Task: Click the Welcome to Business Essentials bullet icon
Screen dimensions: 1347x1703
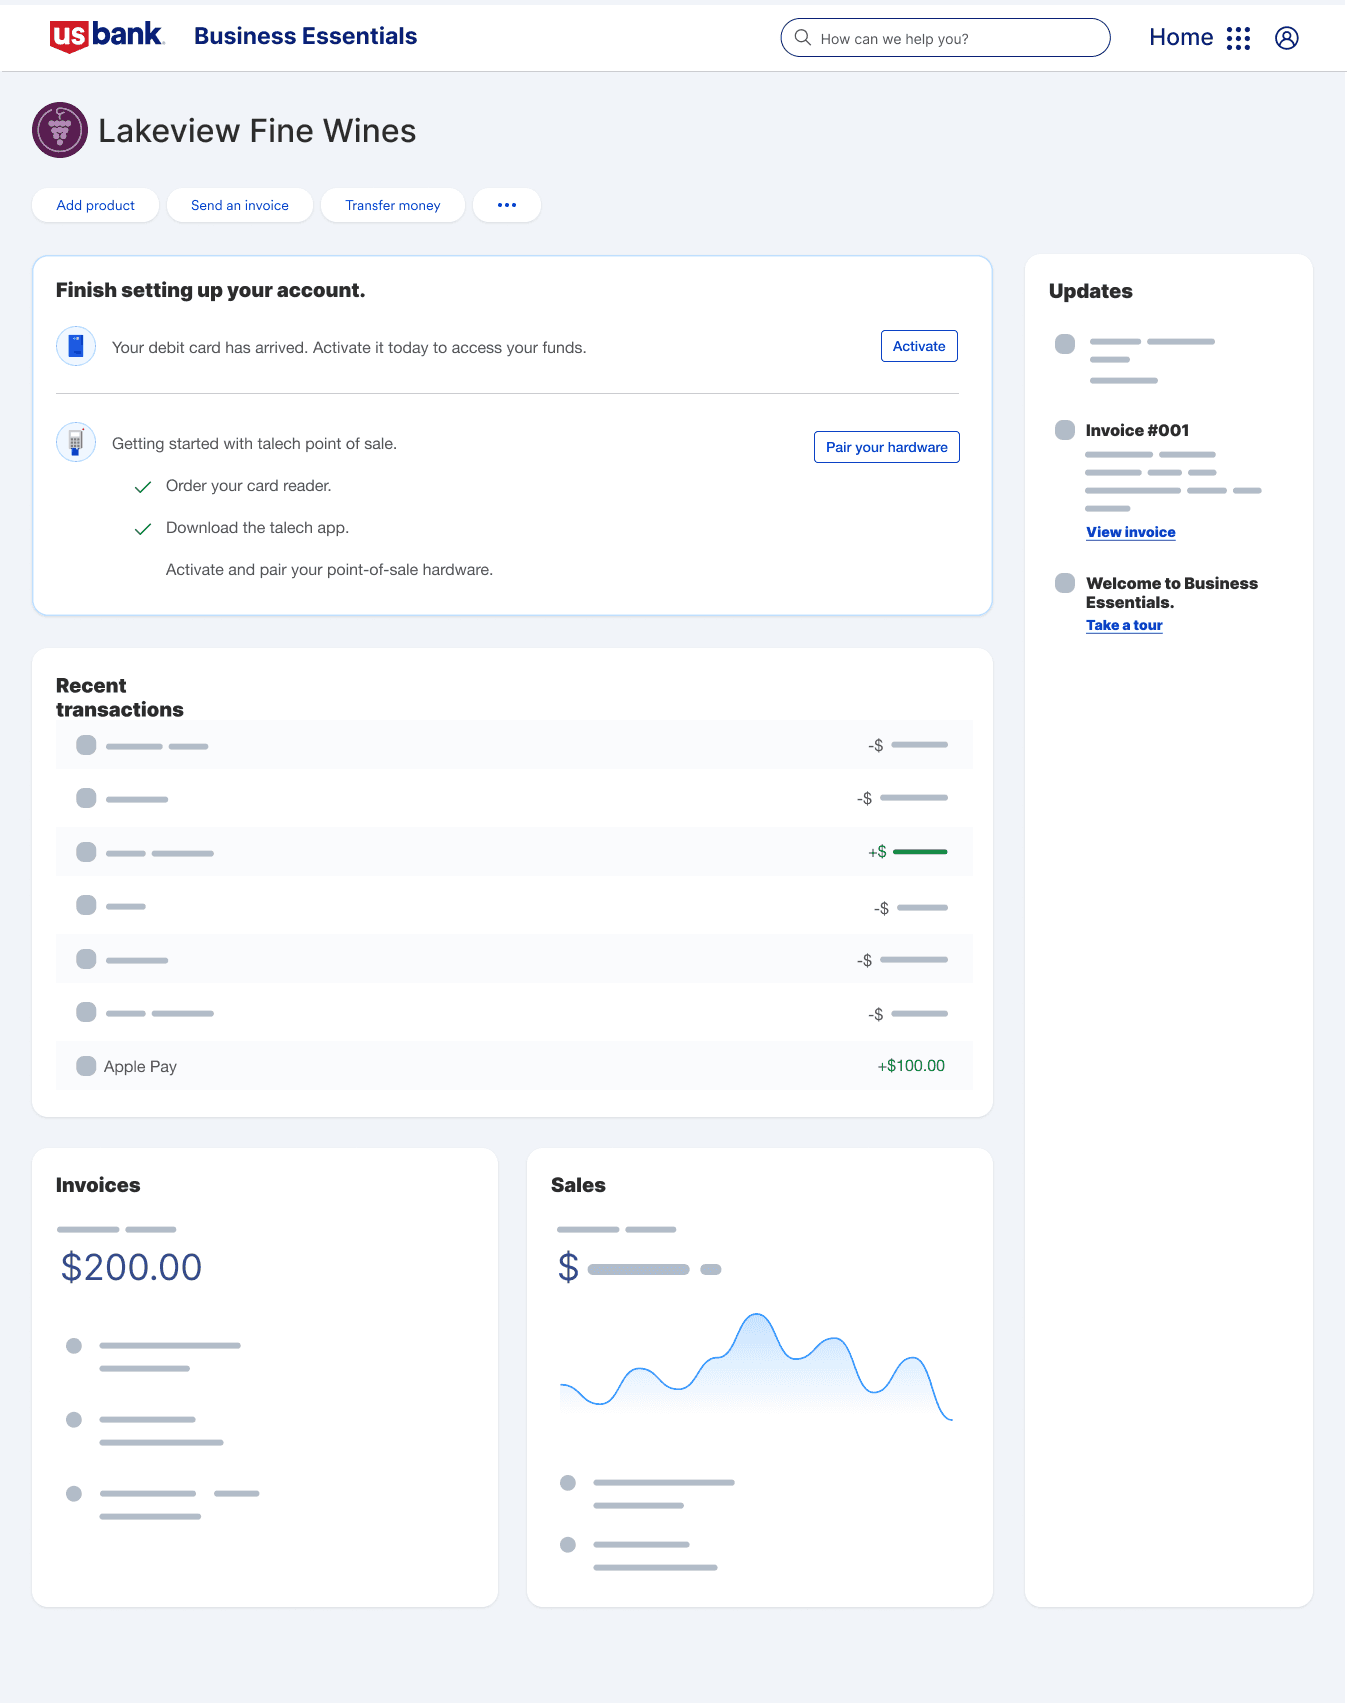Action: (1065, 583)
